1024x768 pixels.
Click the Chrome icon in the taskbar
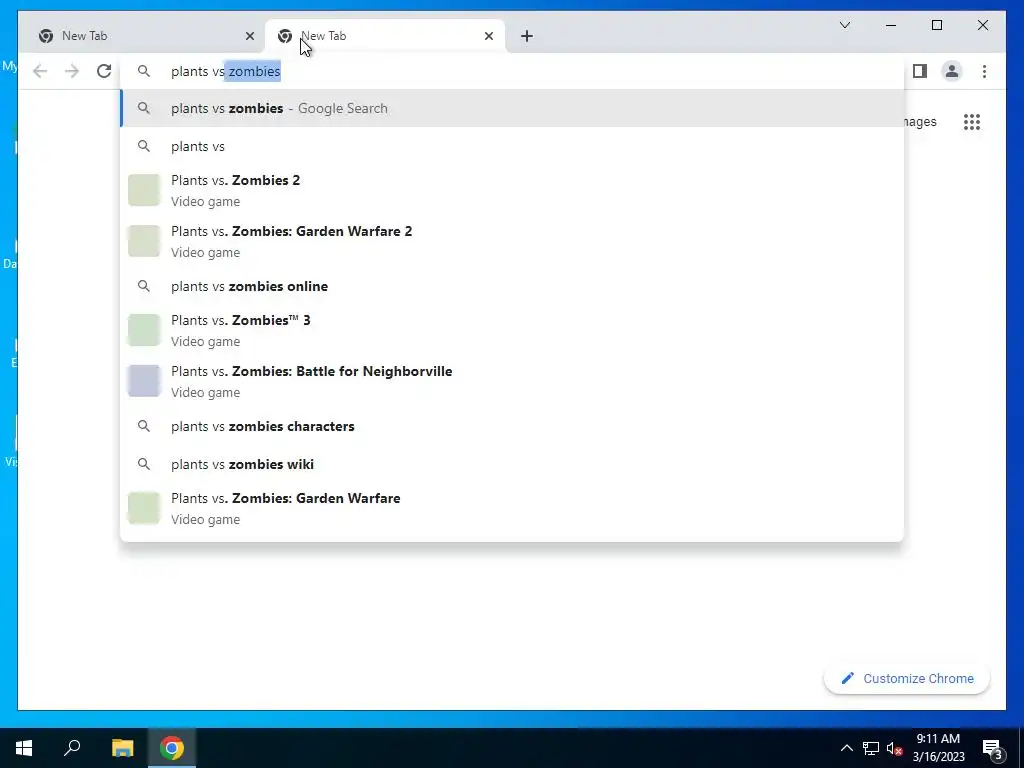point(172,748)
